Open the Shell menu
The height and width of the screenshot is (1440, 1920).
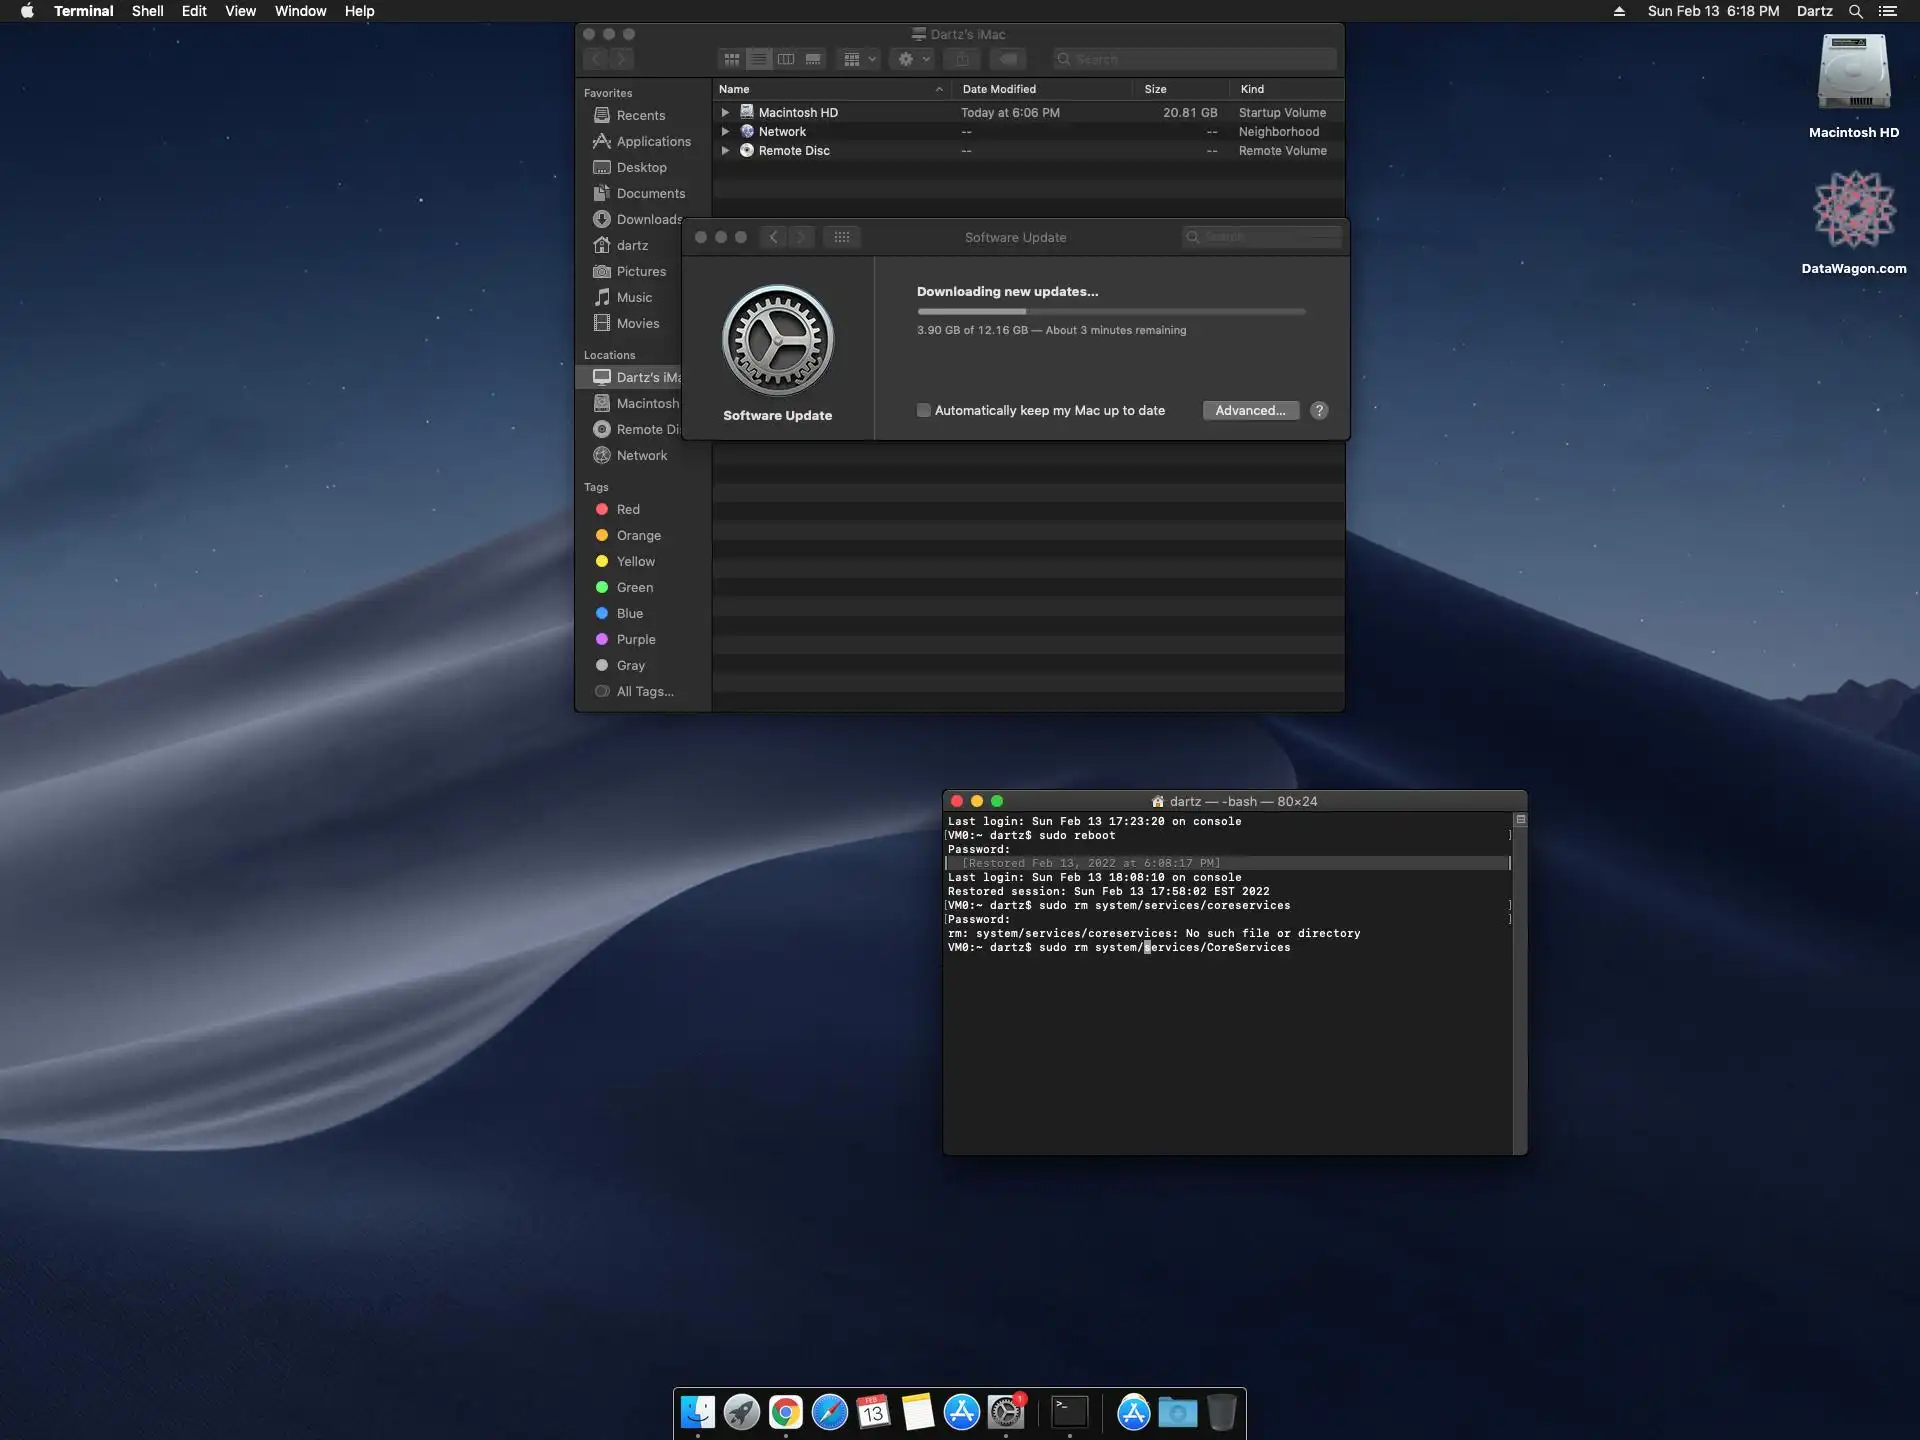click(147, 11)
